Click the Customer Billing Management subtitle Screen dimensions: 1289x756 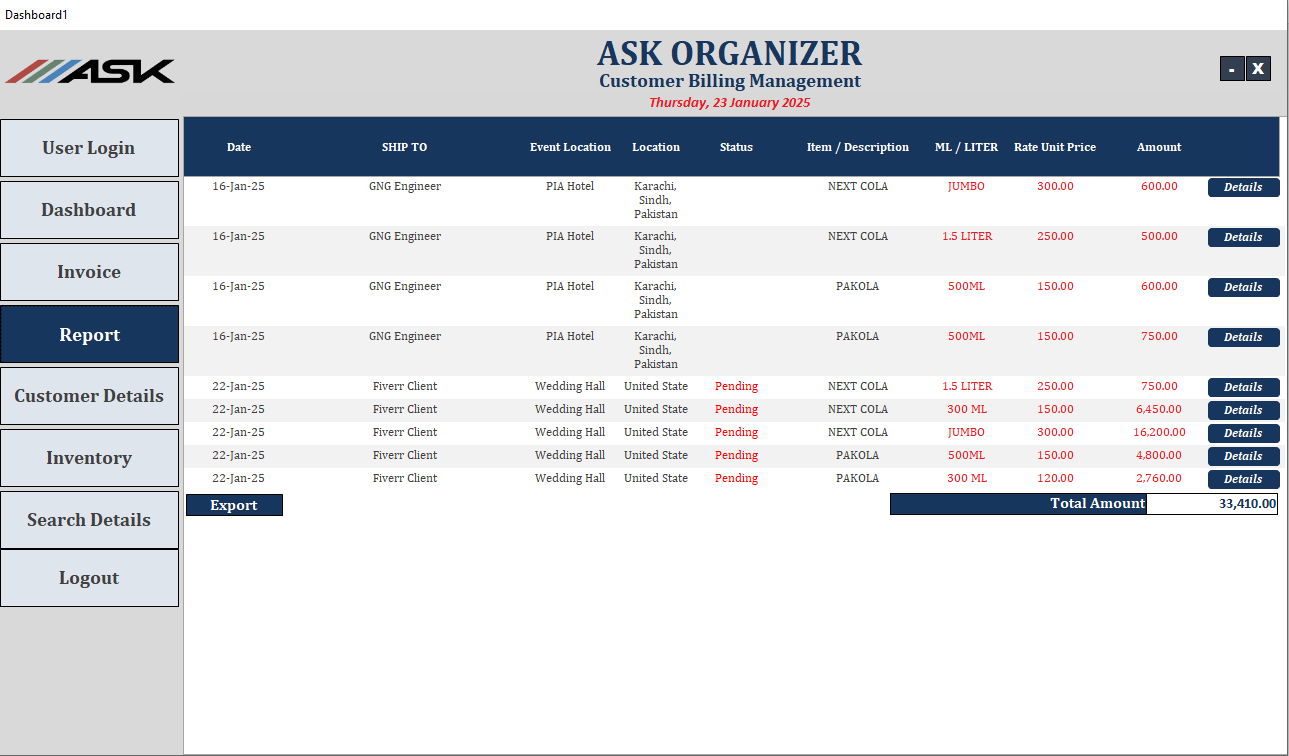[x=730, y=81]
